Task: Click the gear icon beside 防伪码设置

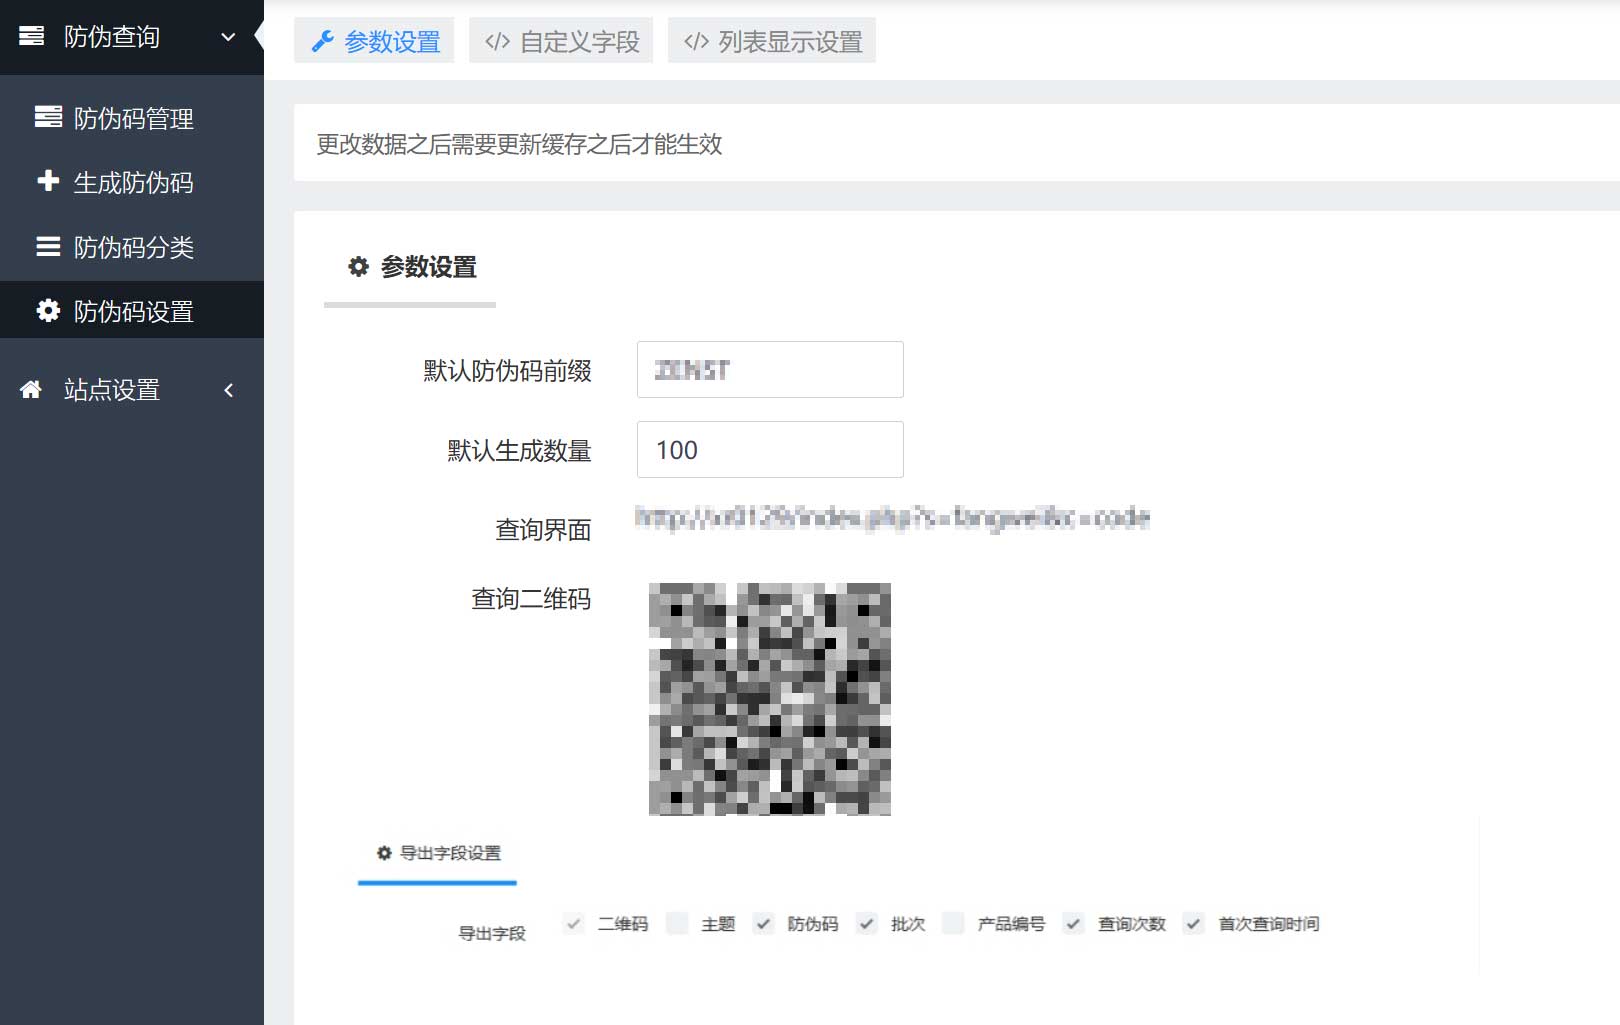Action: coord(48,310)
